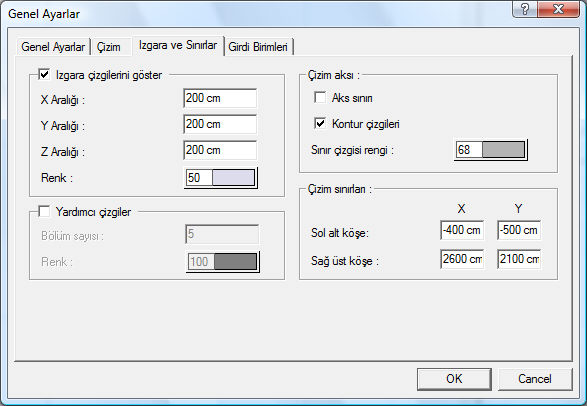Confirm settings with the OK button
This screenshot has width=587, height=406.
coord(454,379)
